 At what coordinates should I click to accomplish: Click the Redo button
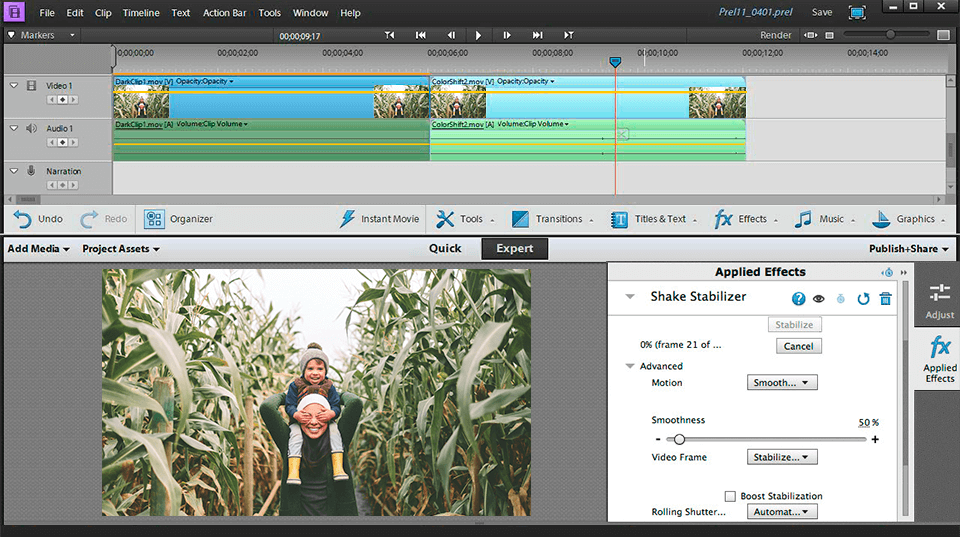click(104, 219)
